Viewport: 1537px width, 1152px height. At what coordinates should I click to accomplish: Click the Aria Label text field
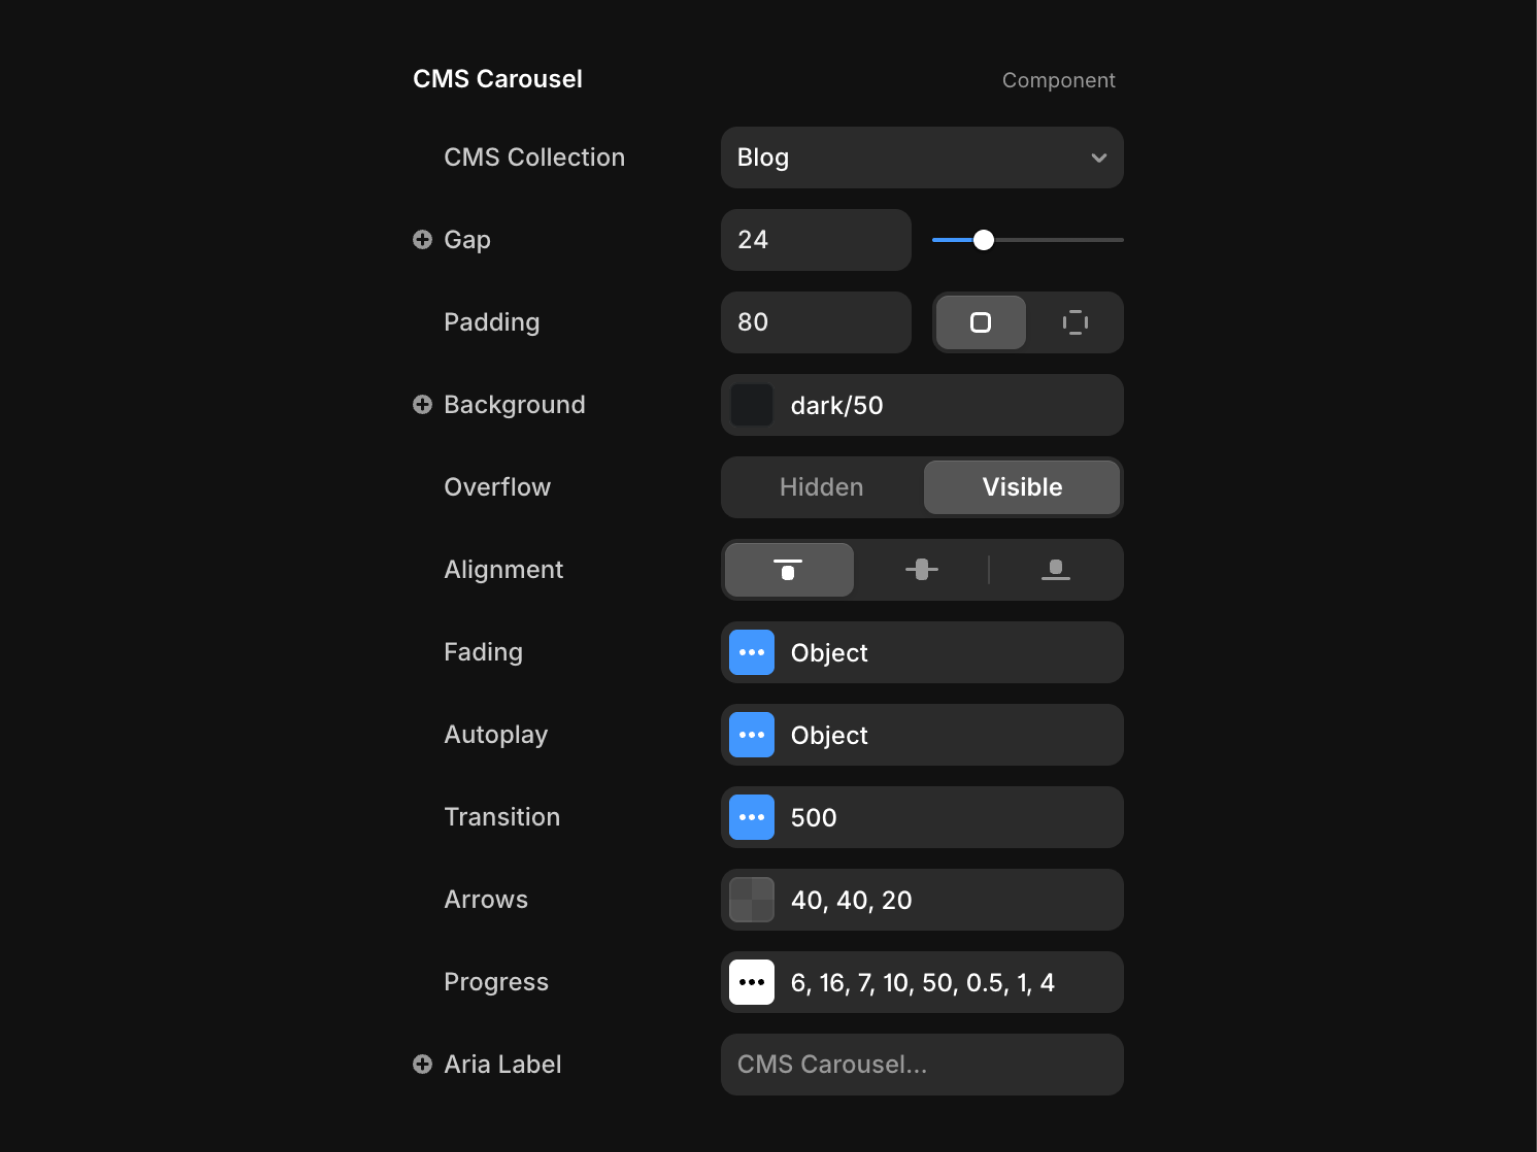(921, 1064)
